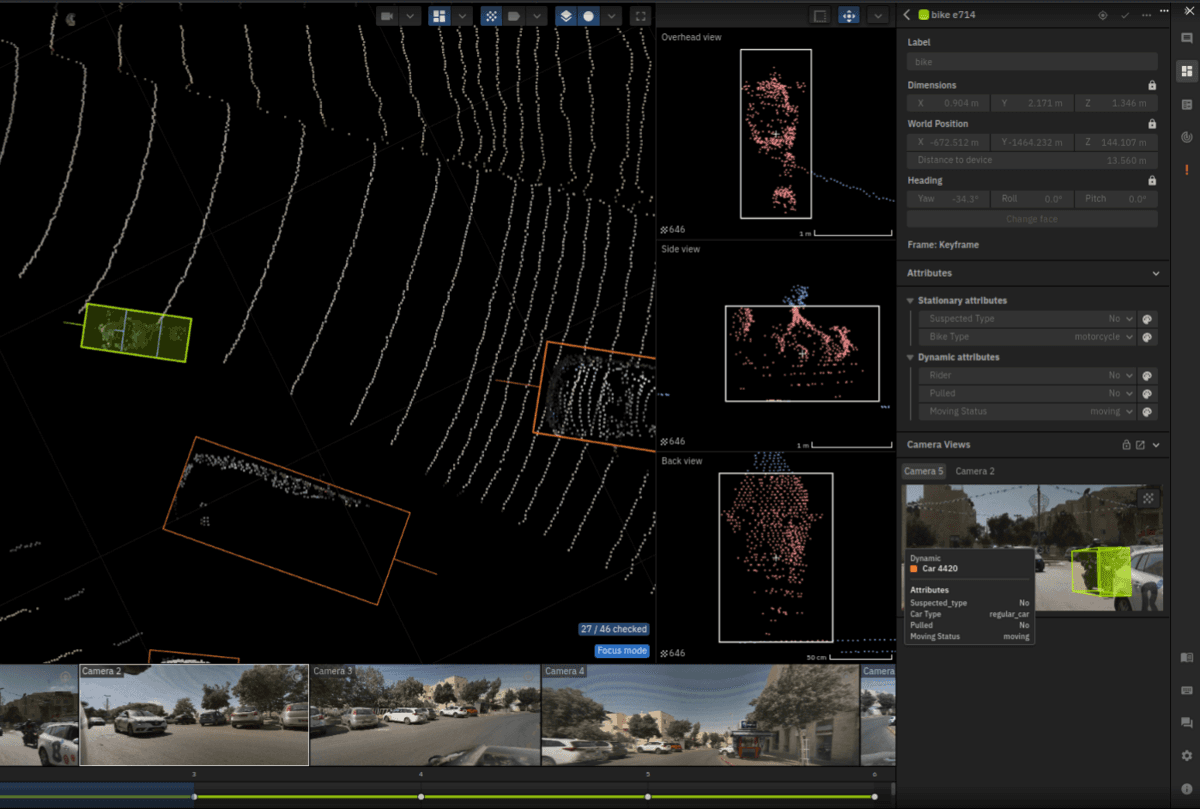Screen dimensions: 1200x809
Task: Toggle the circle shading icon
Action: 589,16
